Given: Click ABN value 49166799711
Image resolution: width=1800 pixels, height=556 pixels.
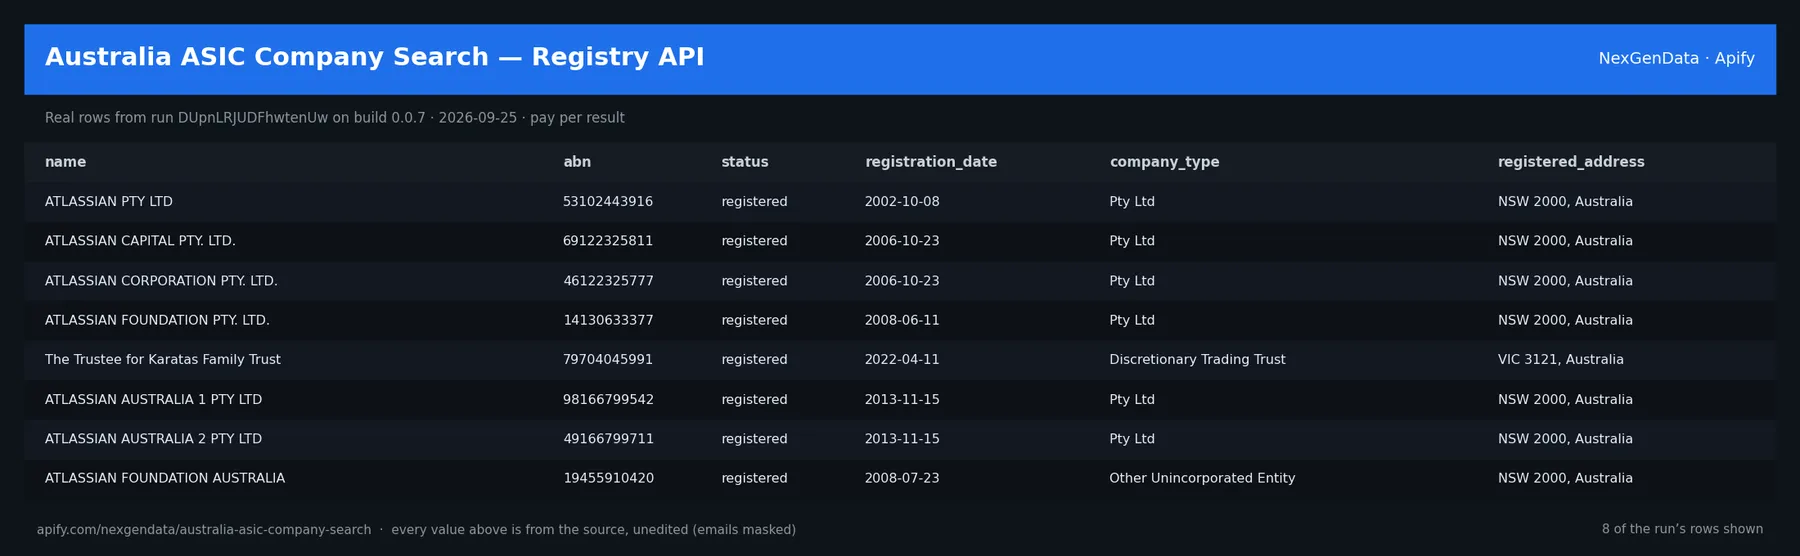Looking at the screenshot, I should point(608,439).
